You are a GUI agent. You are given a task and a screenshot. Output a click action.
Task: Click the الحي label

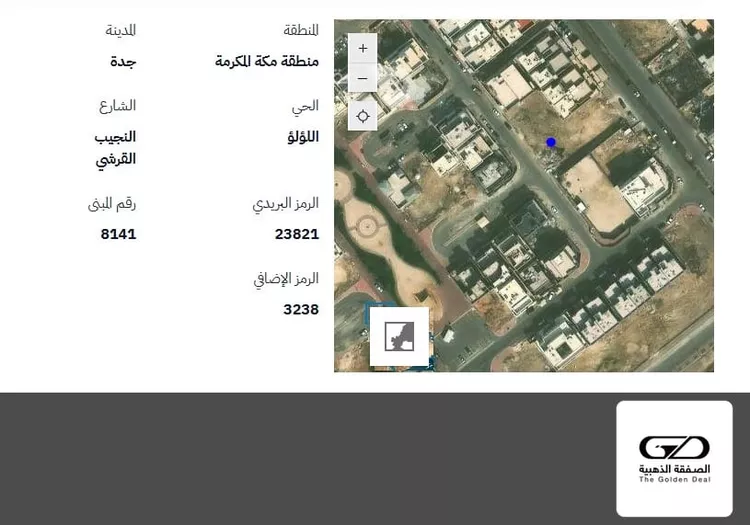[x=305, y=107]
